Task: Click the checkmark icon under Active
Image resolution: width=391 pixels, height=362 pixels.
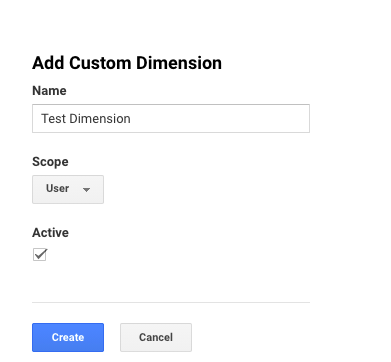Action: [x=40, y=254]
